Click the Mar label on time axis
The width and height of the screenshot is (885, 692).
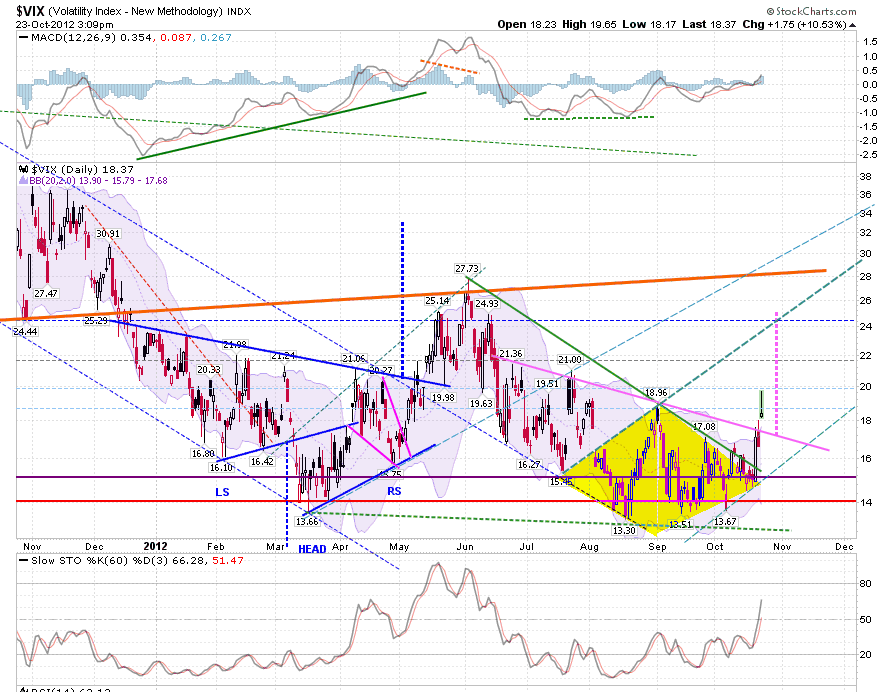coord(275,546)
